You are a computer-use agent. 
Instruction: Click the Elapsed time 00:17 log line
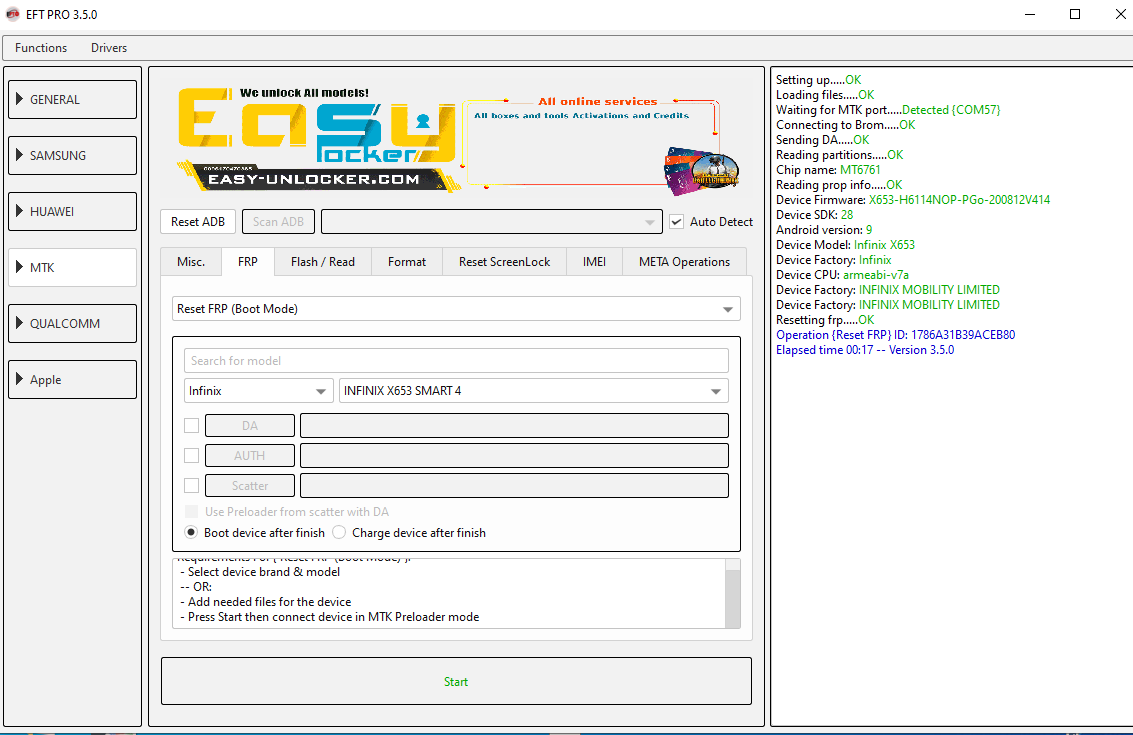[x=865, y=350]
